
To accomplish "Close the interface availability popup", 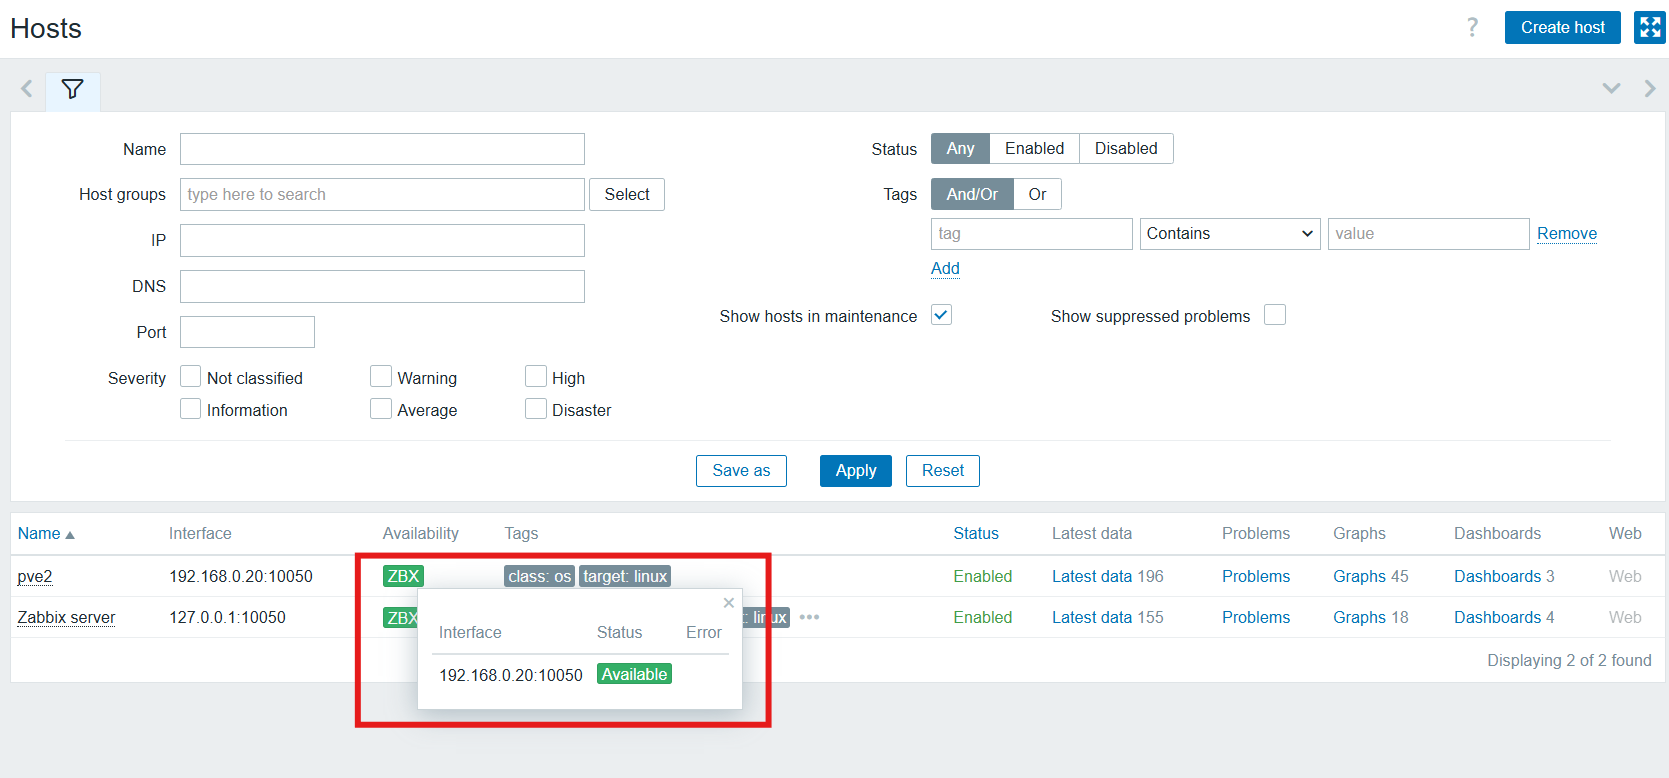I will tap(729, 603).
